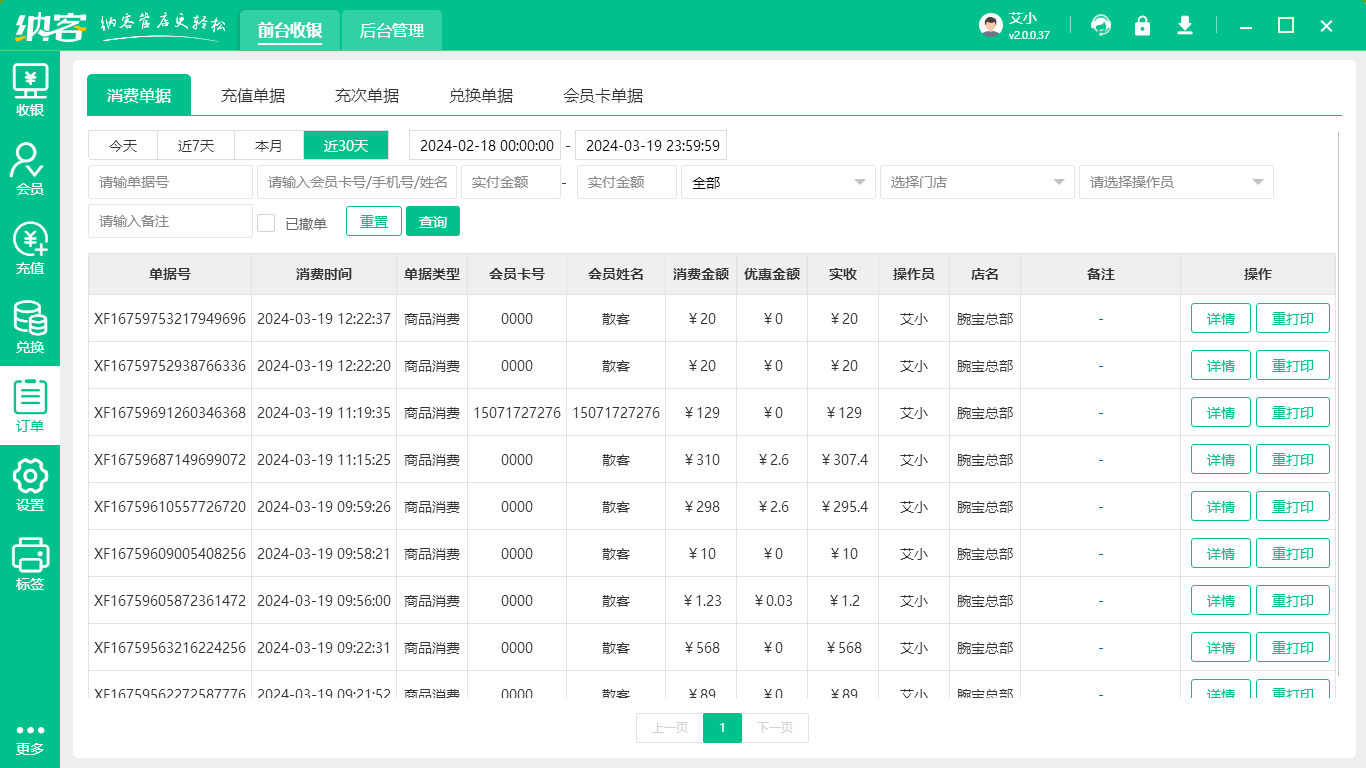The height and width of the screenshot is (768, 1366).
Task: Select the 标签 label icon in sidebar
Action: click(30, 560)
